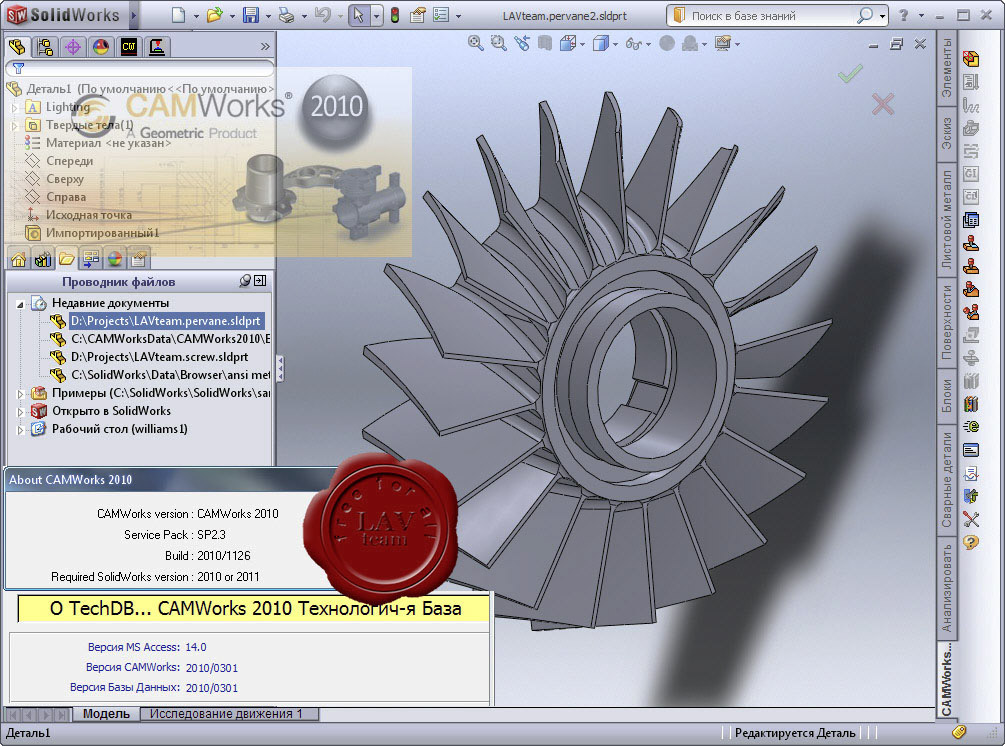
Task: Open the Options list icon
Action: [x=441, y=15]
